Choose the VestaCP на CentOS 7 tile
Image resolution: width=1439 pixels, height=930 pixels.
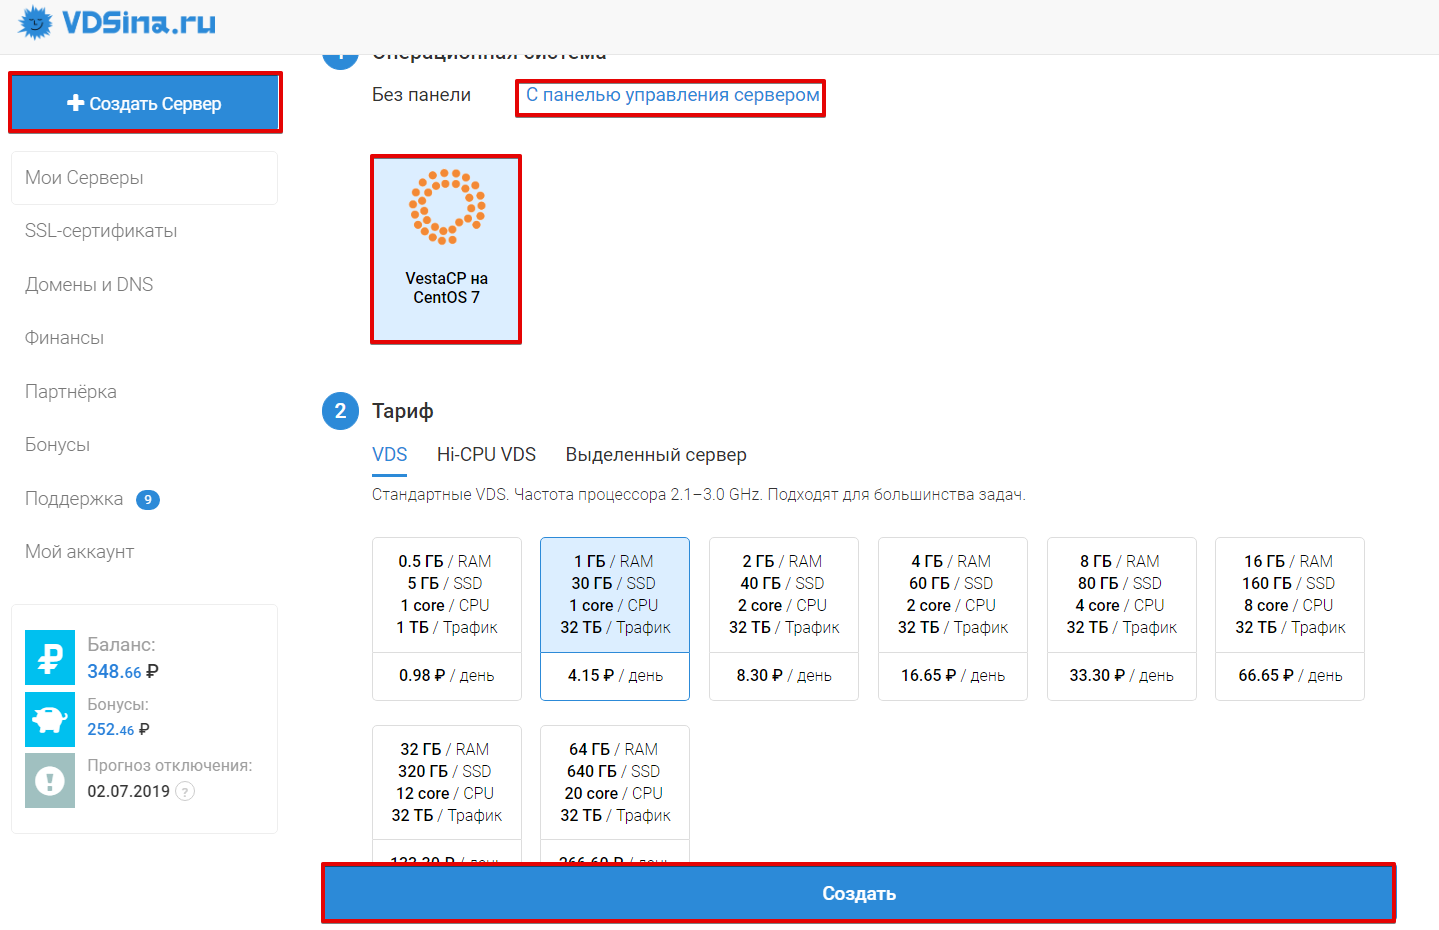pos(446,249)
